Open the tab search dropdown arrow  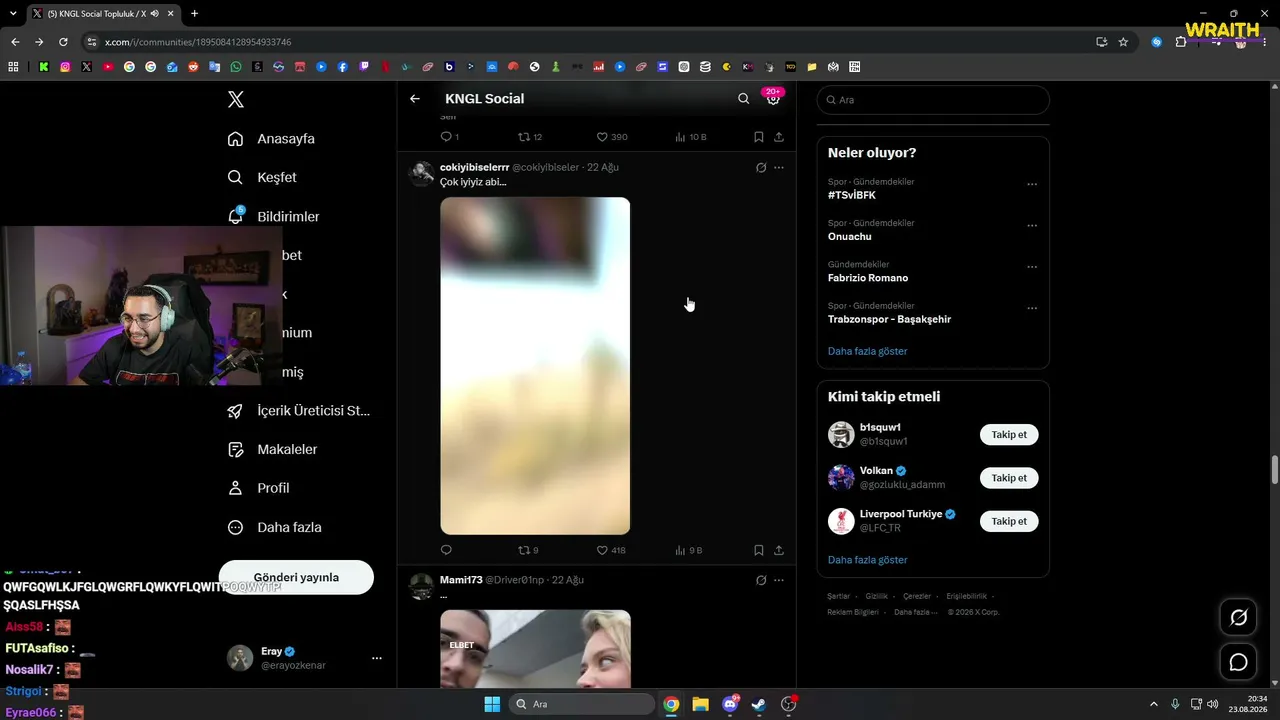(x=12, y=14)
